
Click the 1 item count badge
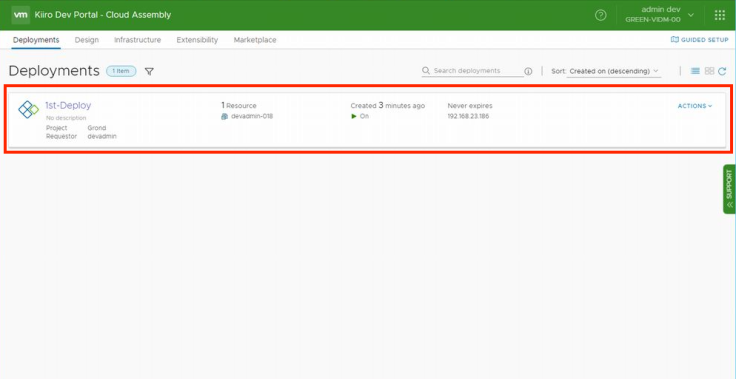[121, 71]
